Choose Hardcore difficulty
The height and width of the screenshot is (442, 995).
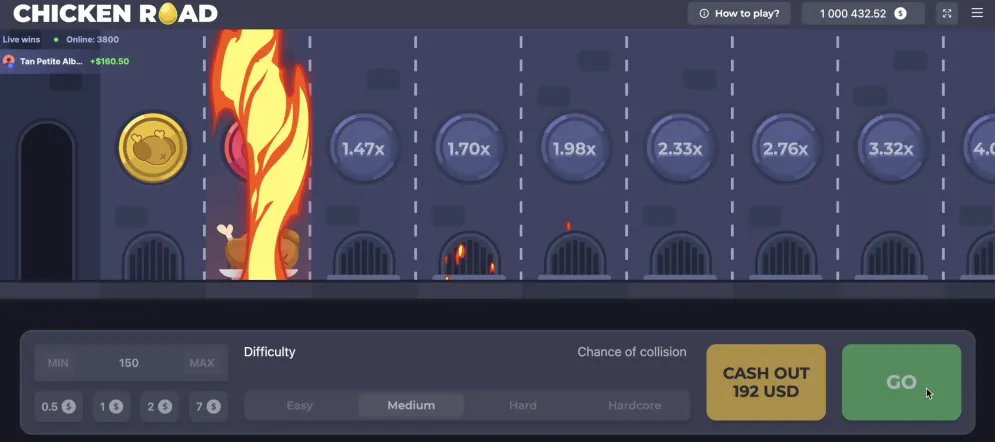635,405
